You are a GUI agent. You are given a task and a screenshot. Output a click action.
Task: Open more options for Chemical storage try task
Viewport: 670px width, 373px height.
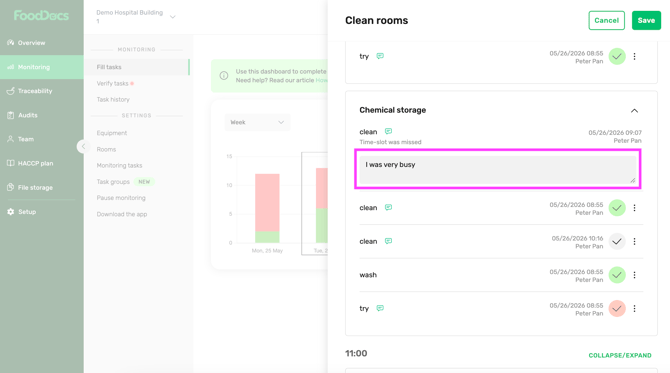[x=635, y=308]
